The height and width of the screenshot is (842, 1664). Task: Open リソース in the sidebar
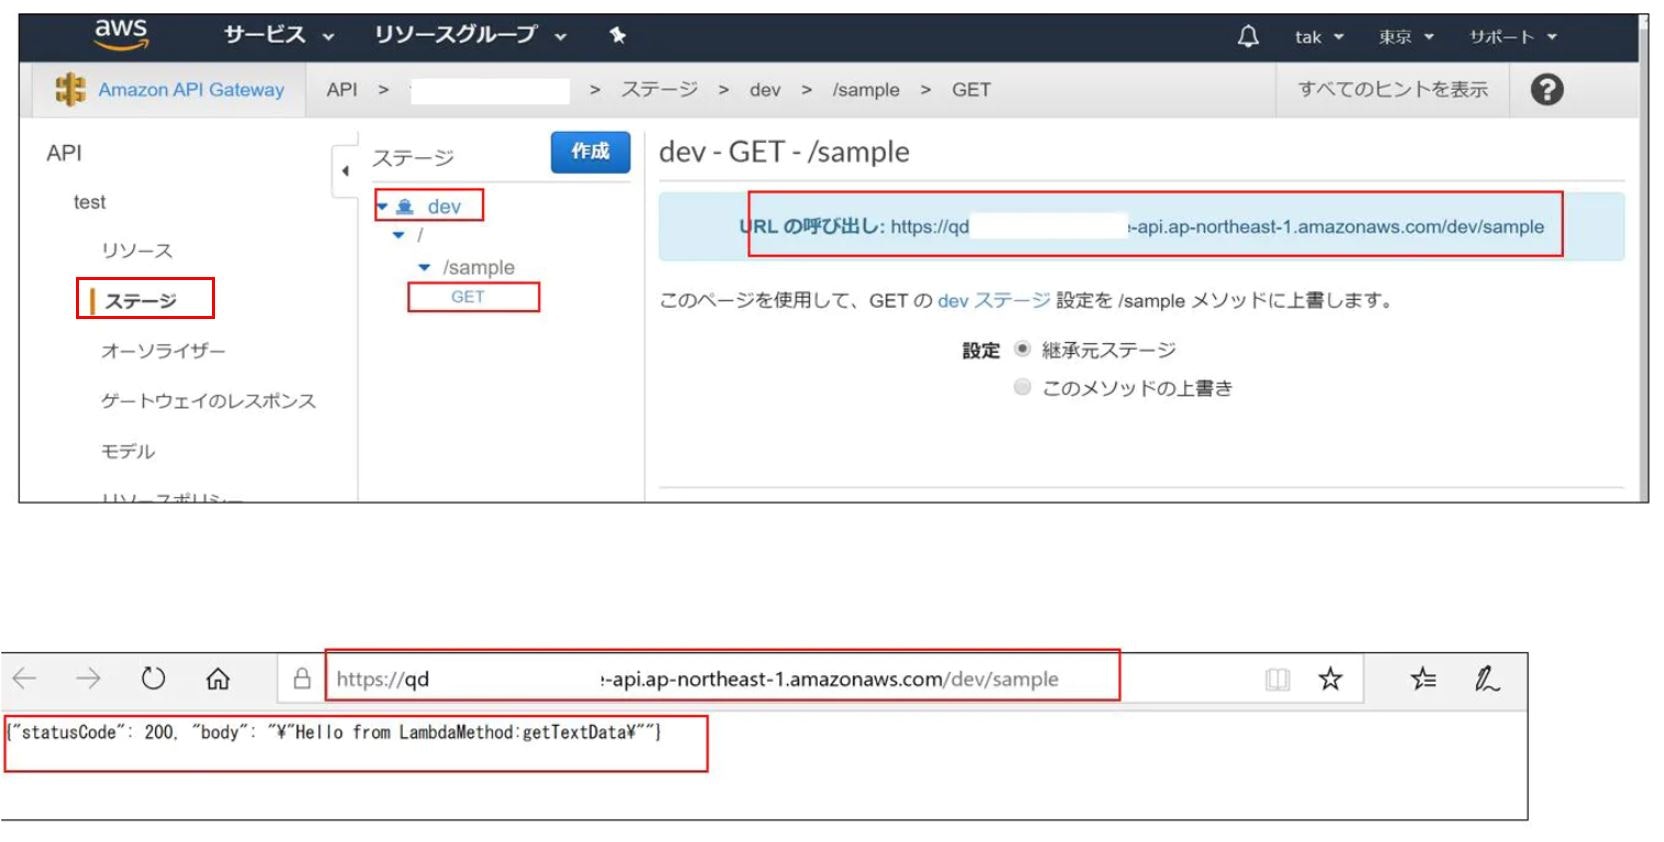coord(137,250)
